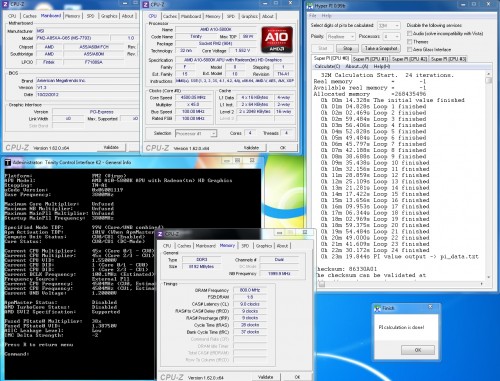Open the digits of pi dropdown showing 32M
Viewport: 500px width, 381px height.
tap(388, 25)
